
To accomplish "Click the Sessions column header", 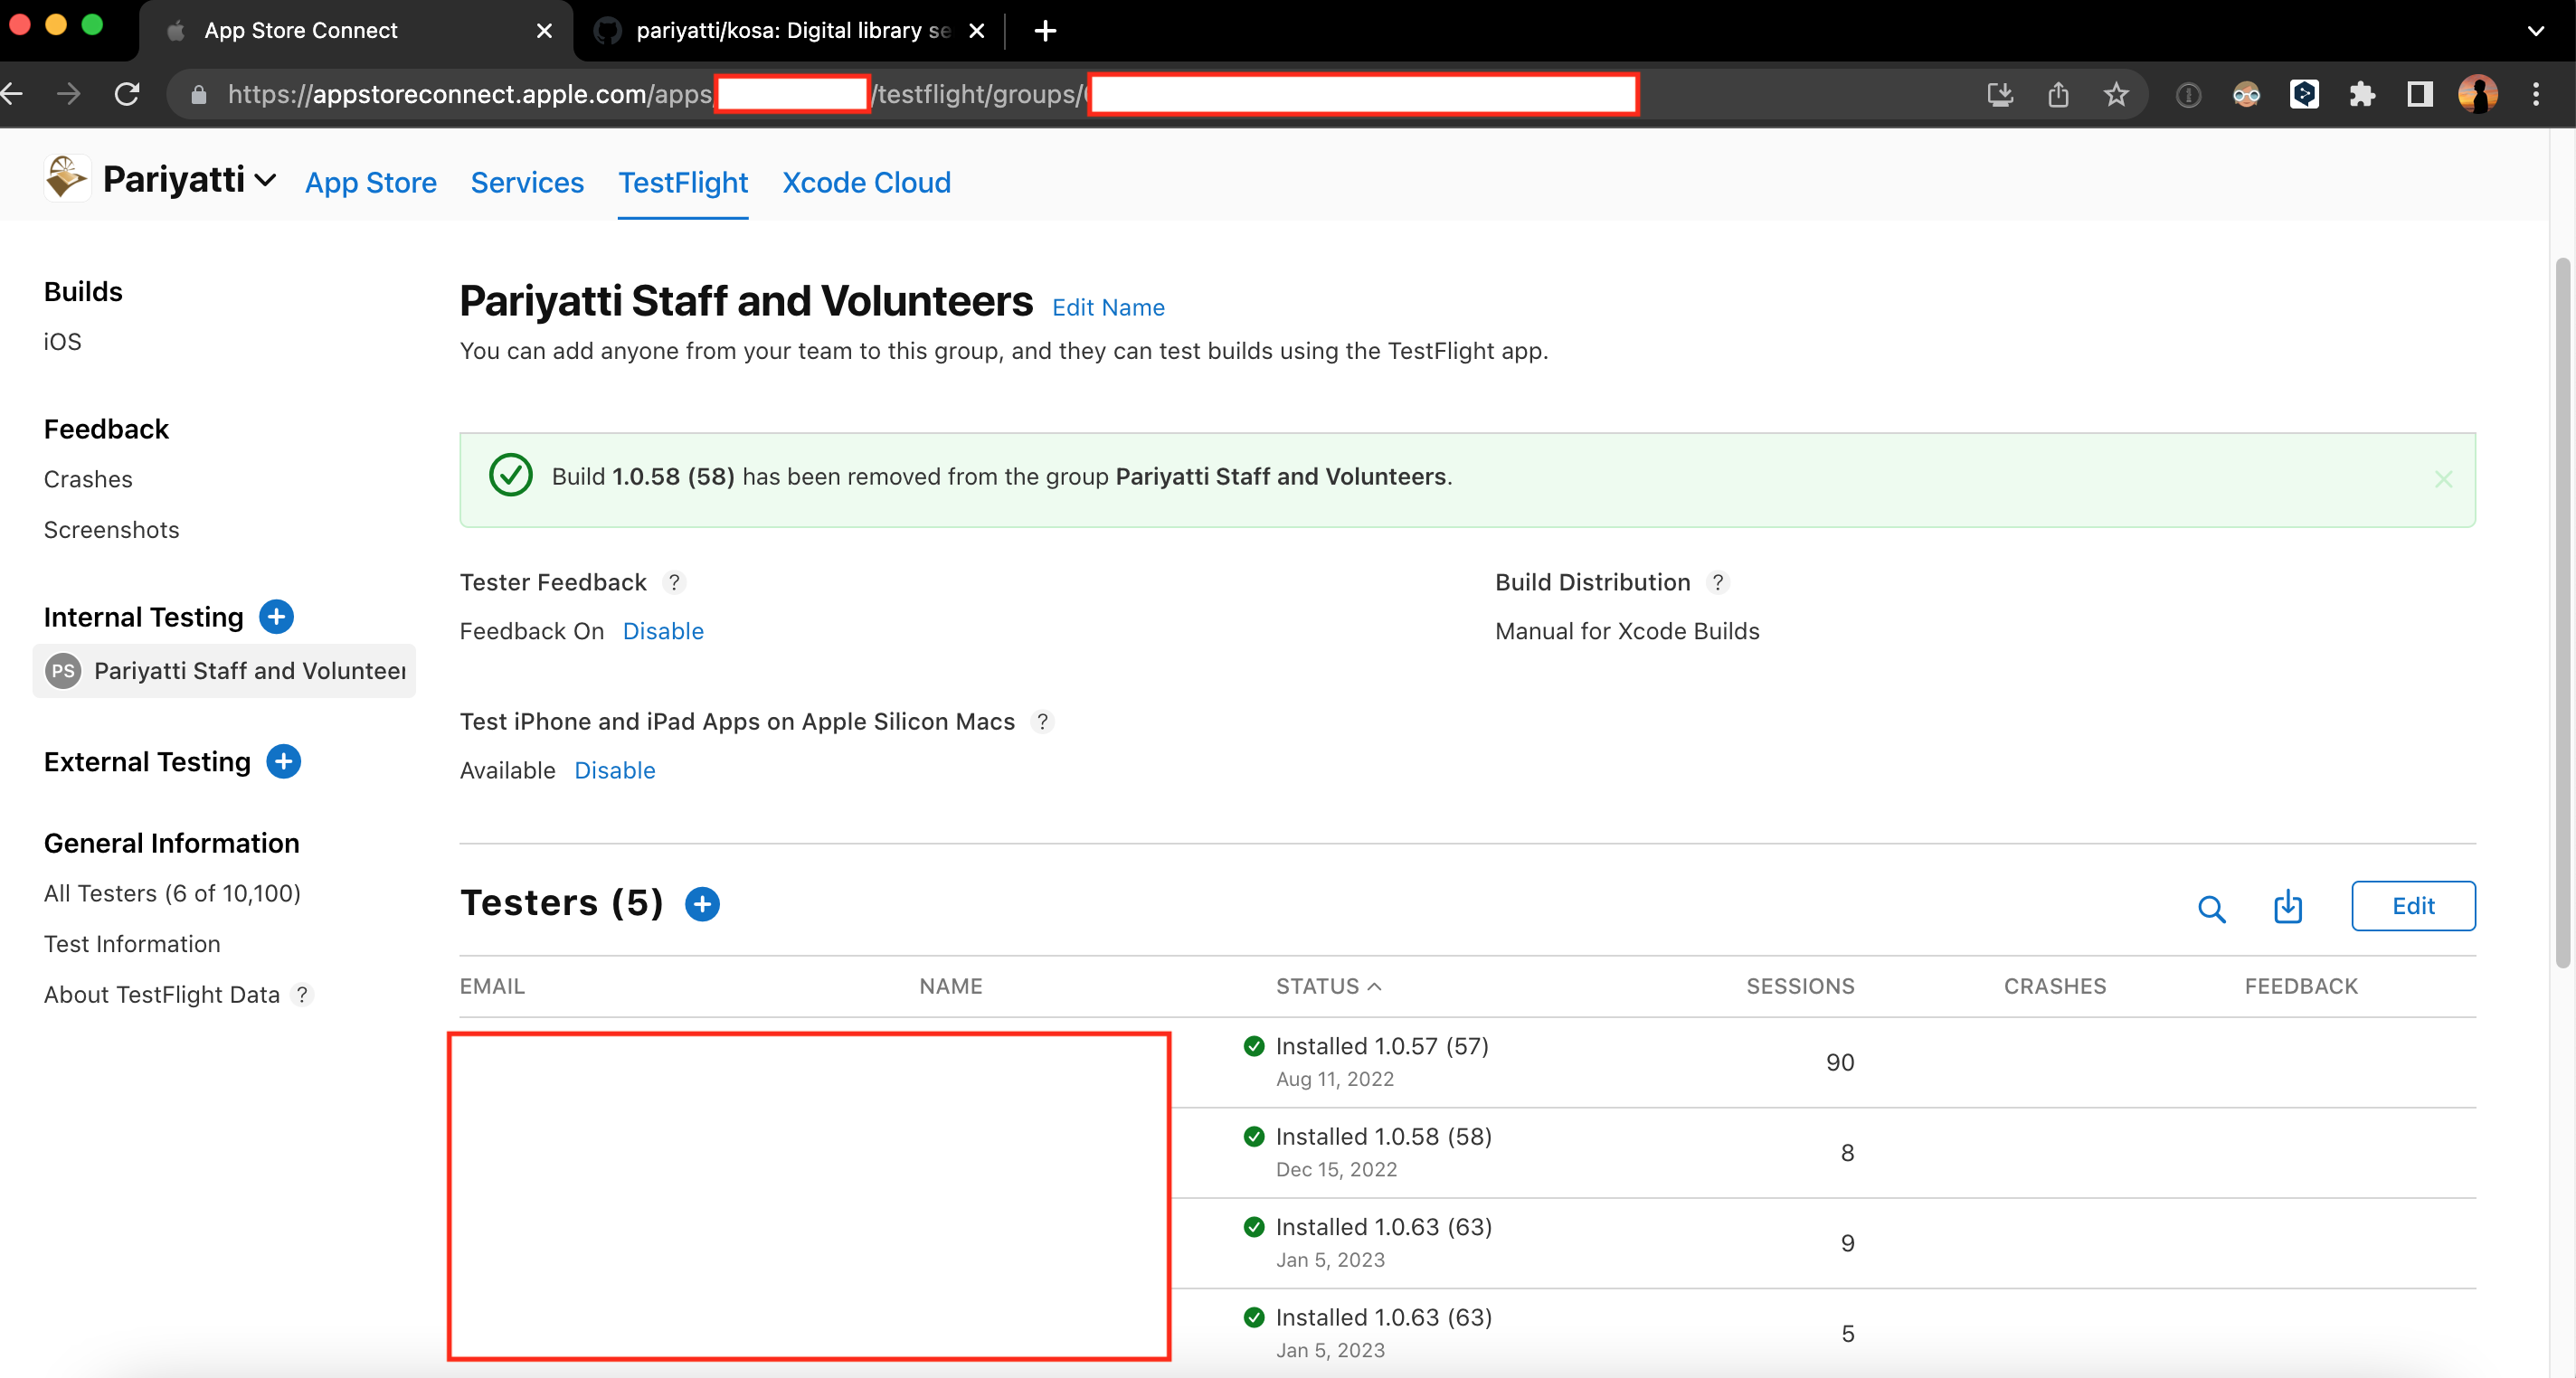I will [1800, 986].
